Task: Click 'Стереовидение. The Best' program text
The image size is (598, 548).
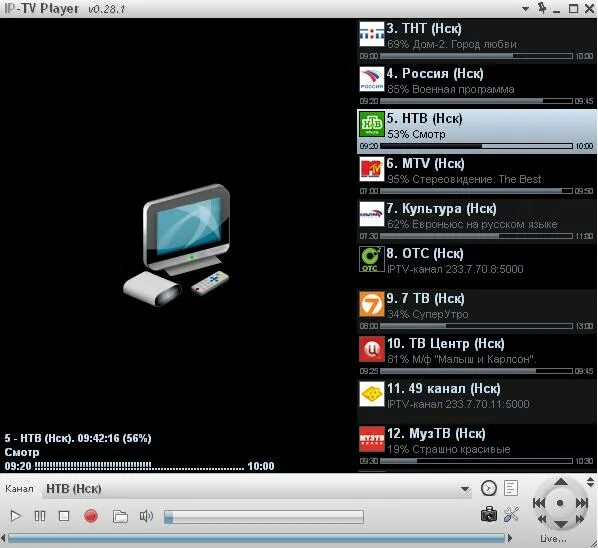Action: click(476, 179)
